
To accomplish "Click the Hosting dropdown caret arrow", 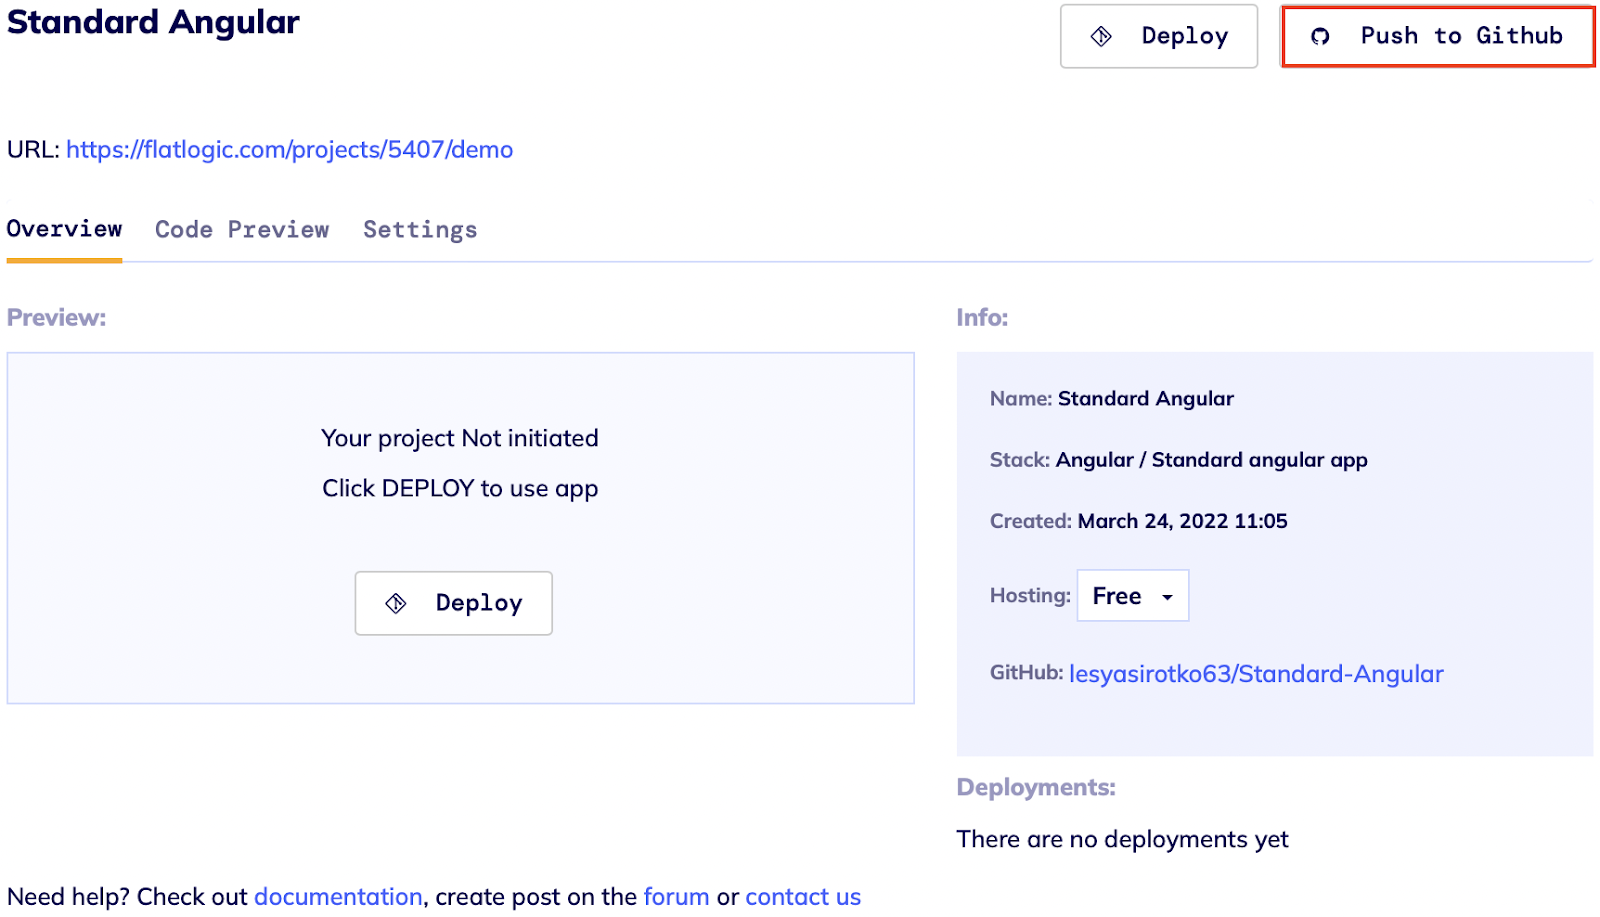I will click(1167, 597).
